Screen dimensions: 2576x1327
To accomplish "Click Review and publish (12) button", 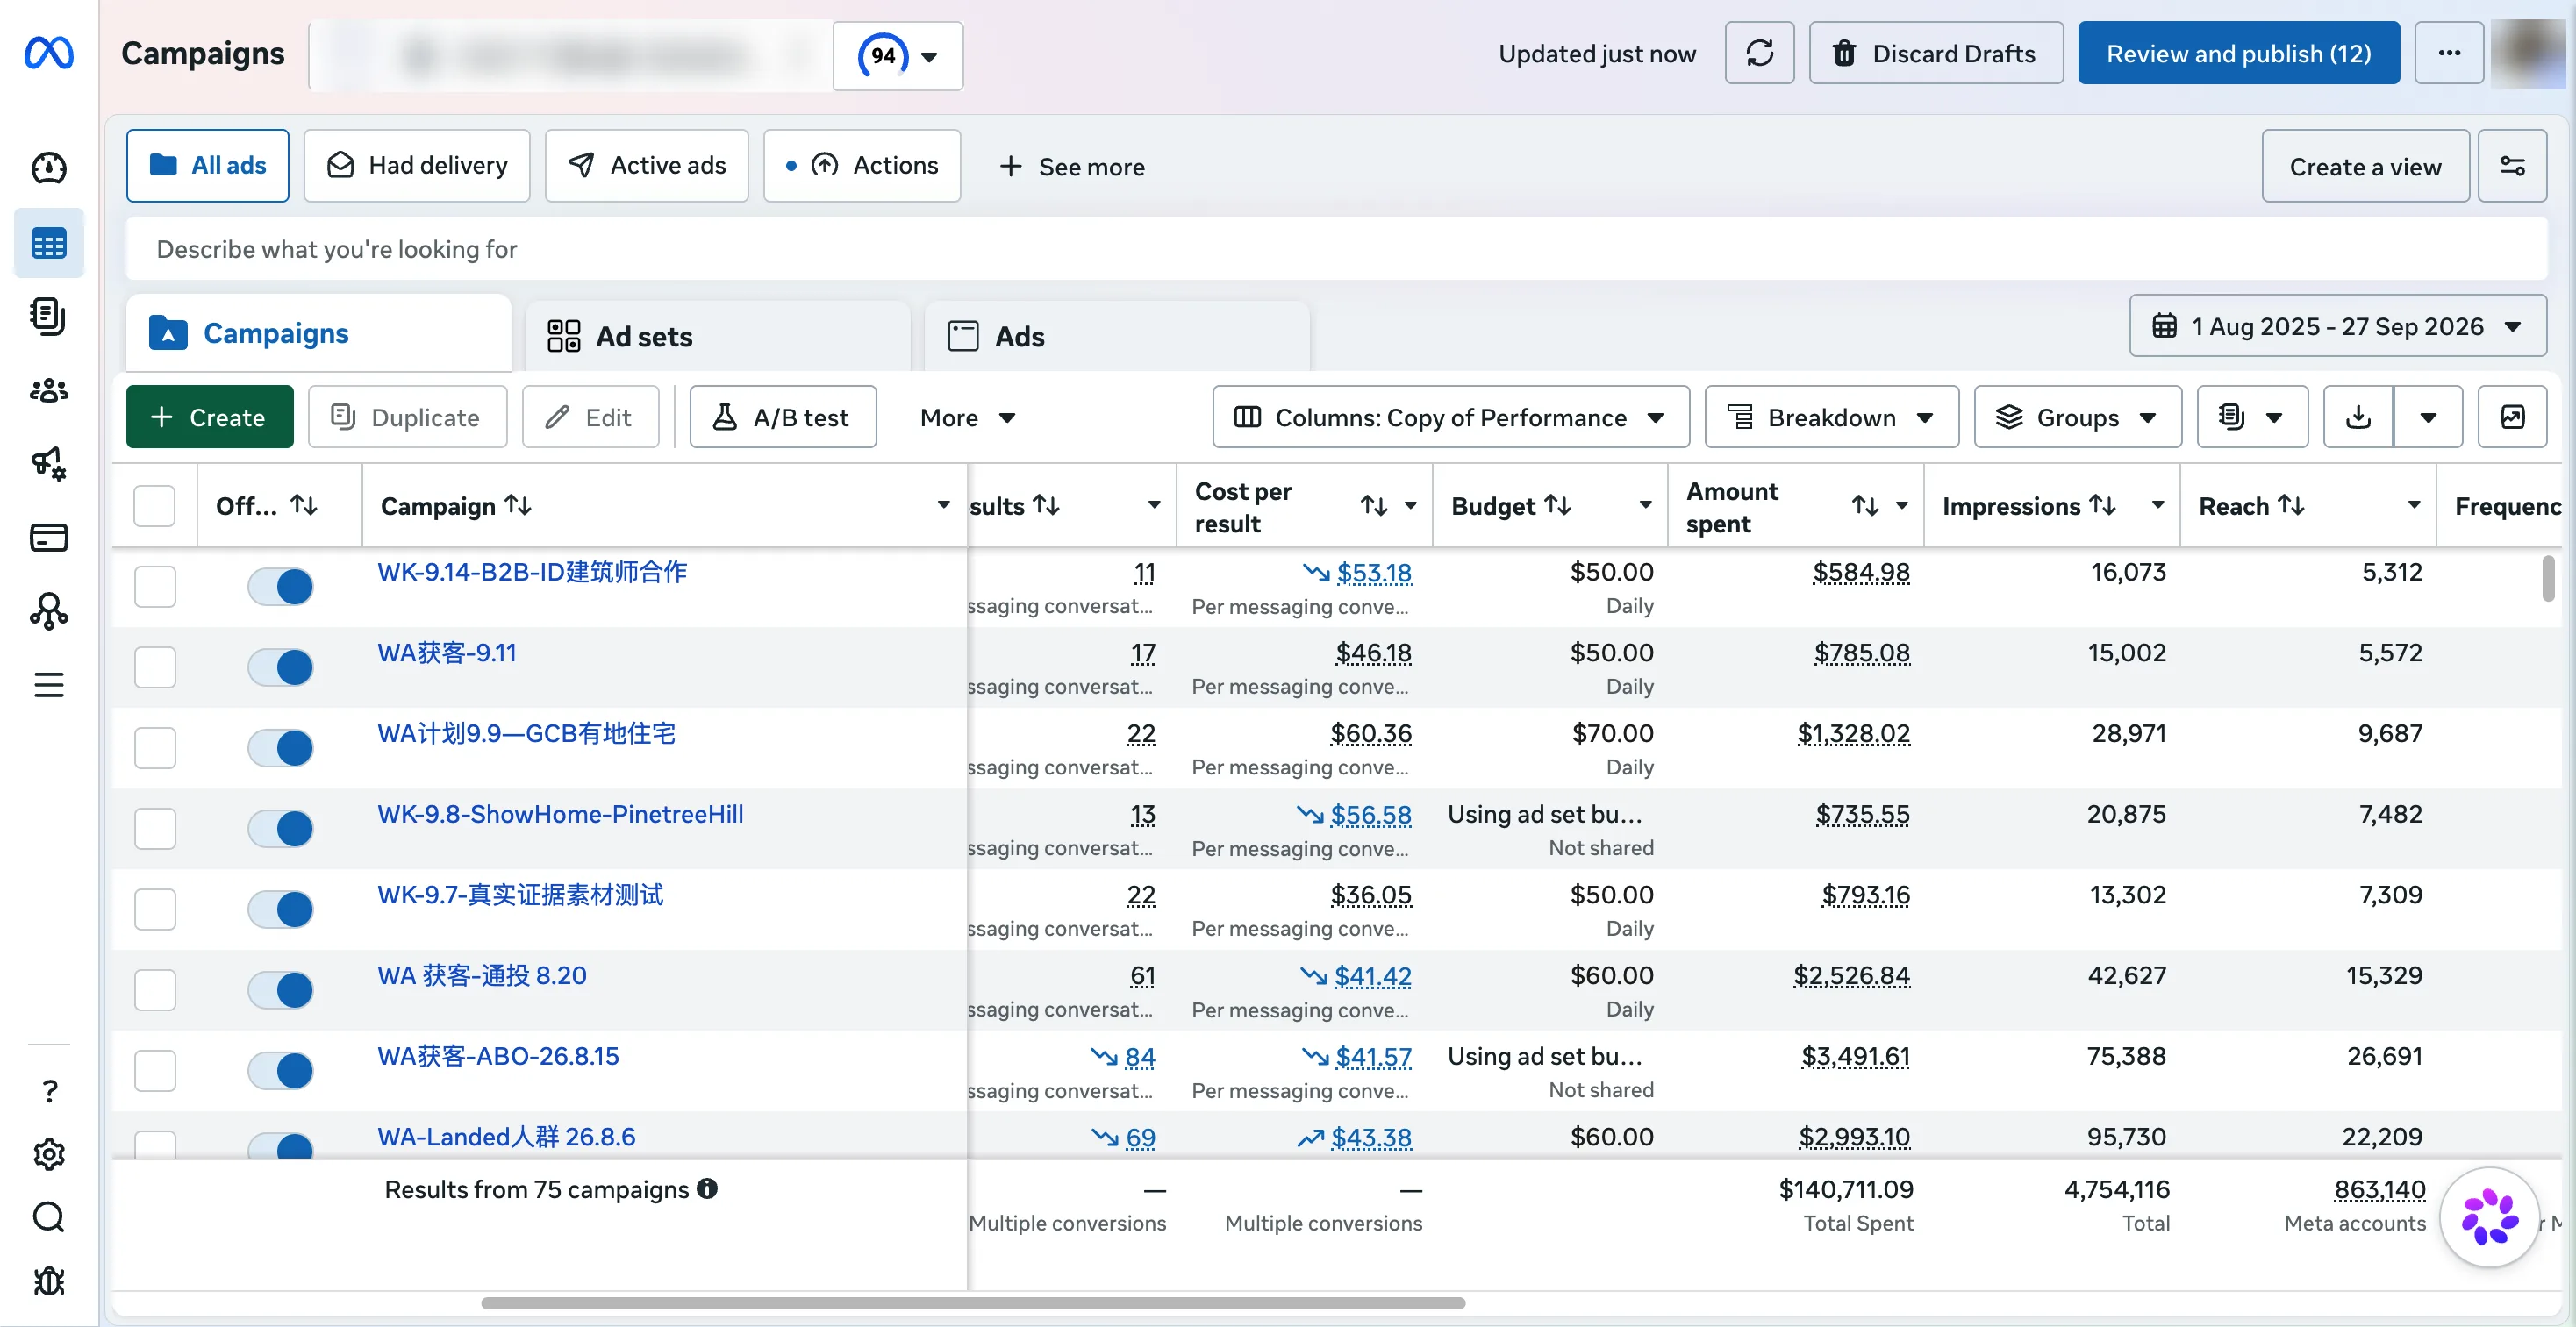I will coord(2239,53).
